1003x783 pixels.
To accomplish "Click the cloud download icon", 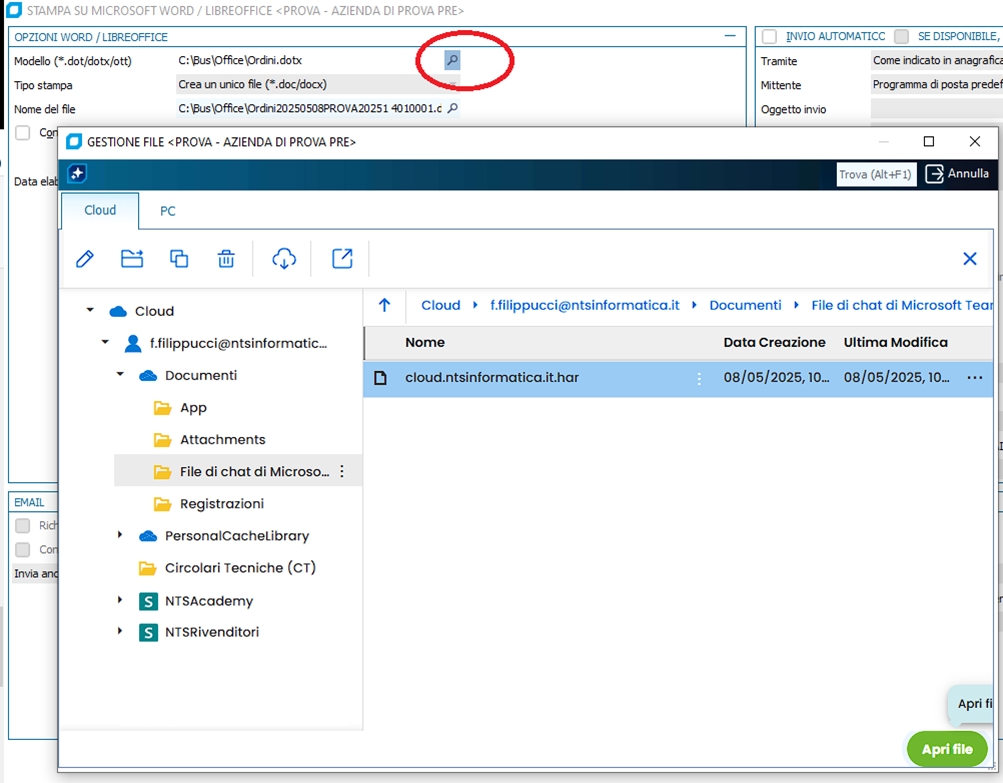I will (284, 259).
